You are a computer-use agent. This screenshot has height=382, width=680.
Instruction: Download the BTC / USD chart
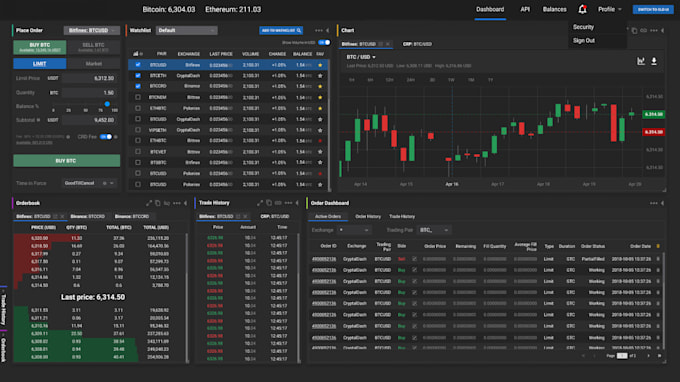654,62
